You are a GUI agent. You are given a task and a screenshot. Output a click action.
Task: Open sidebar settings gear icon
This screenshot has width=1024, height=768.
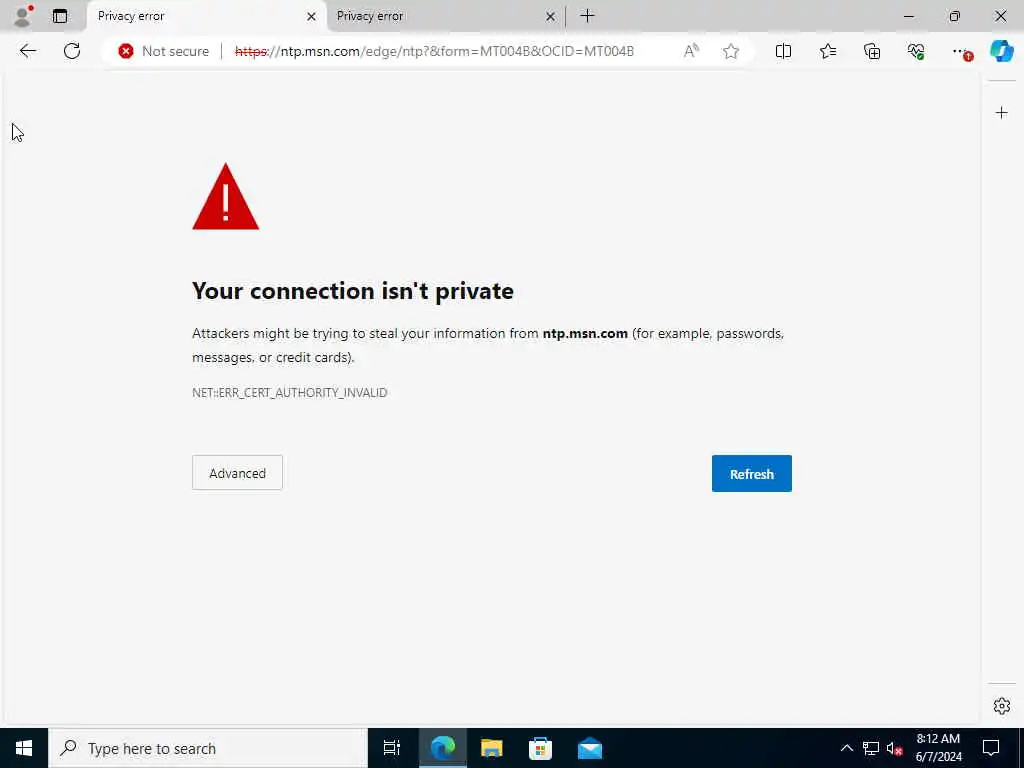pos(1002,706)
